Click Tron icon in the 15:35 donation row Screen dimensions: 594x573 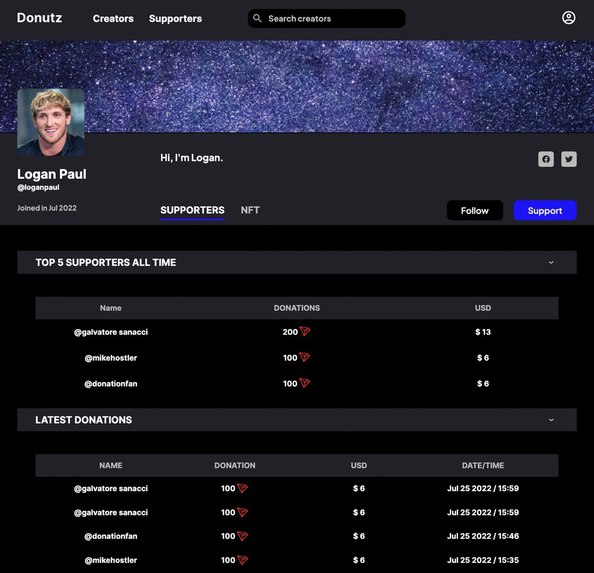point(242,560)
